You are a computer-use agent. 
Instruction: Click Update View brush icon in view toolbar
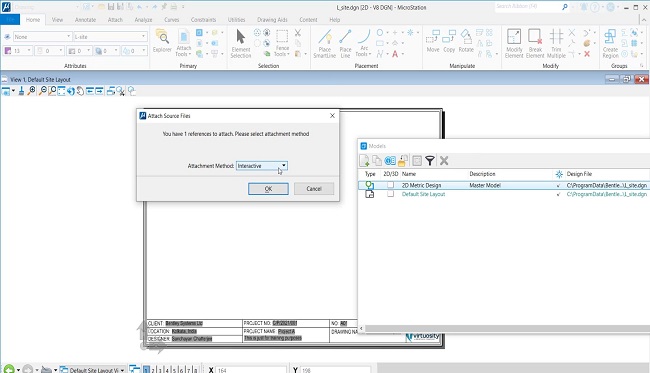21,91
